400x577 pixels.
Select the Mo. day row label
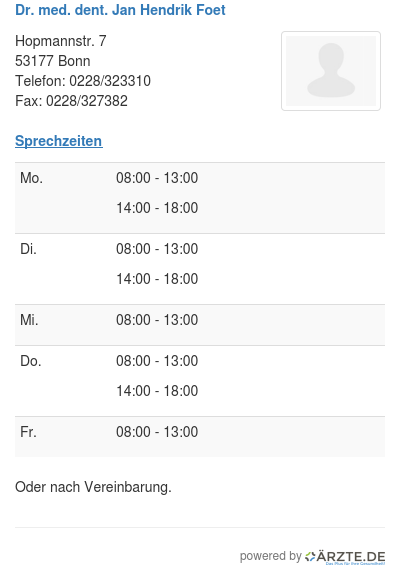32,178
